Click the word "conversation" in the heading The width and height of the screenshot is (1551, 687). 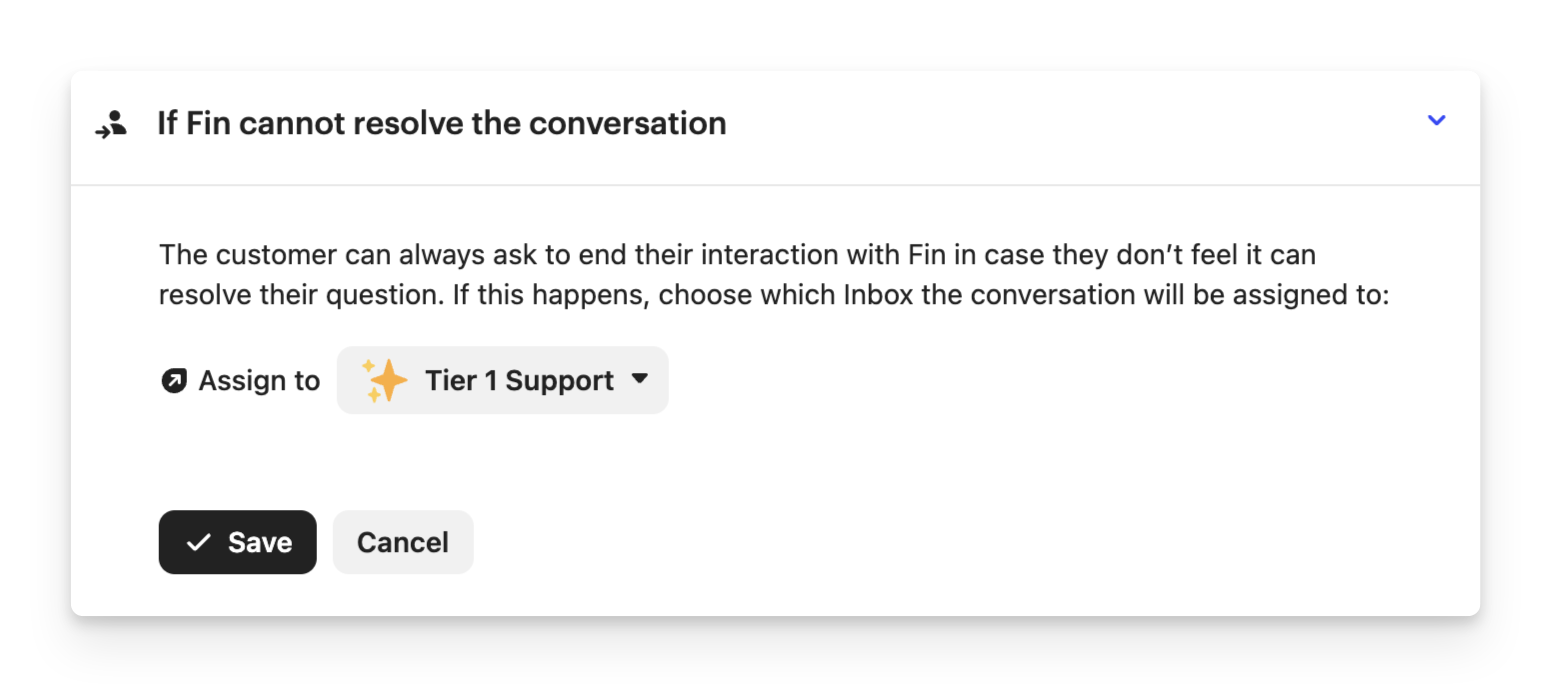point(627,124)
